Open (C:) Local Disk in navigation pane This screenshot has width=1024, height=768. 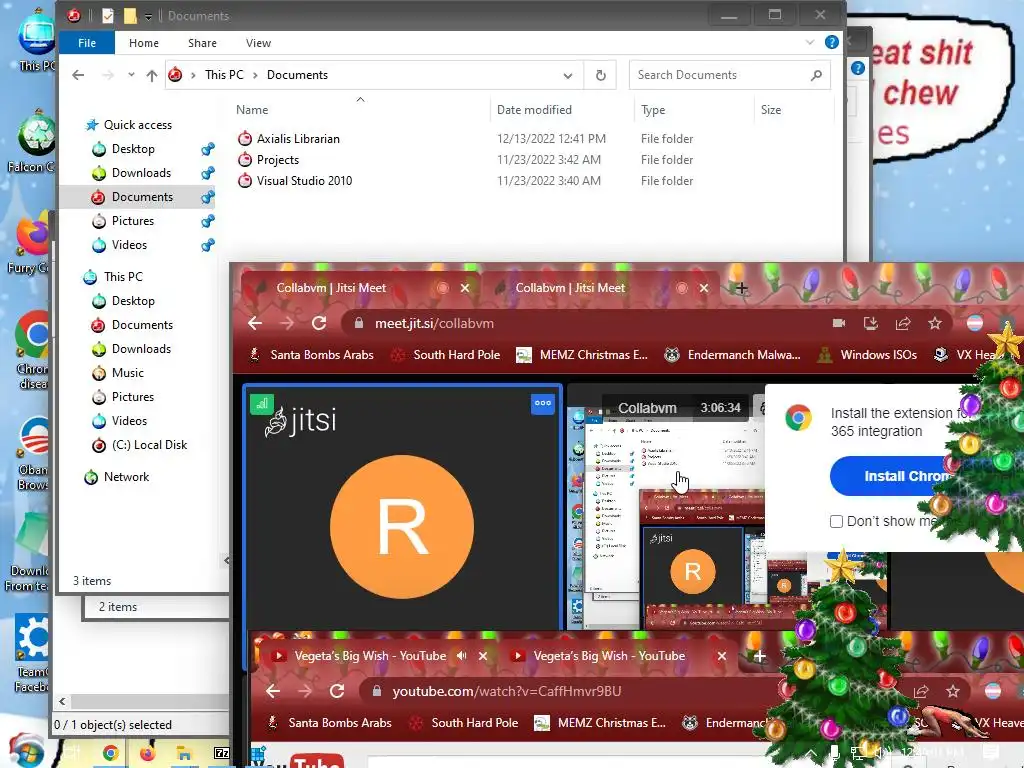[x=149, y=445]
